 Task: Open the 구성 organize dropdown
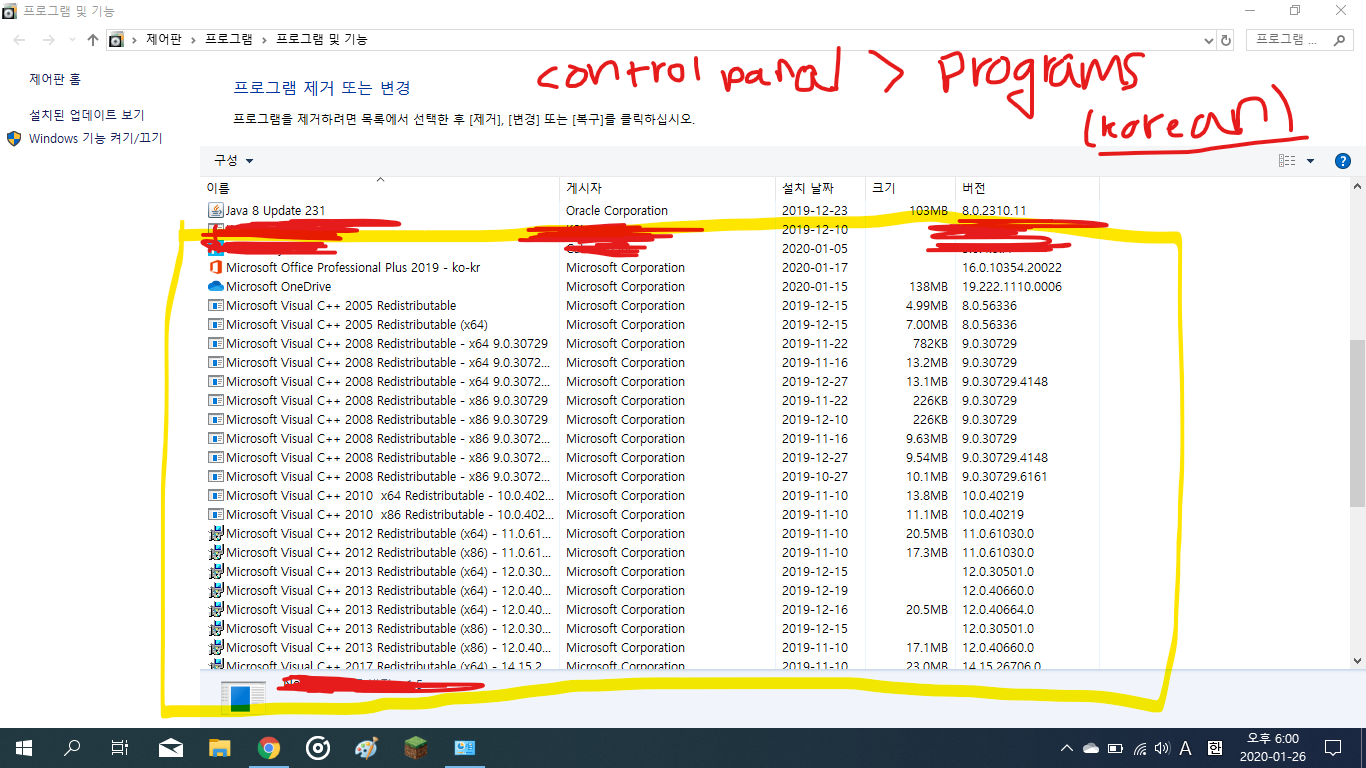coord(233,161)
